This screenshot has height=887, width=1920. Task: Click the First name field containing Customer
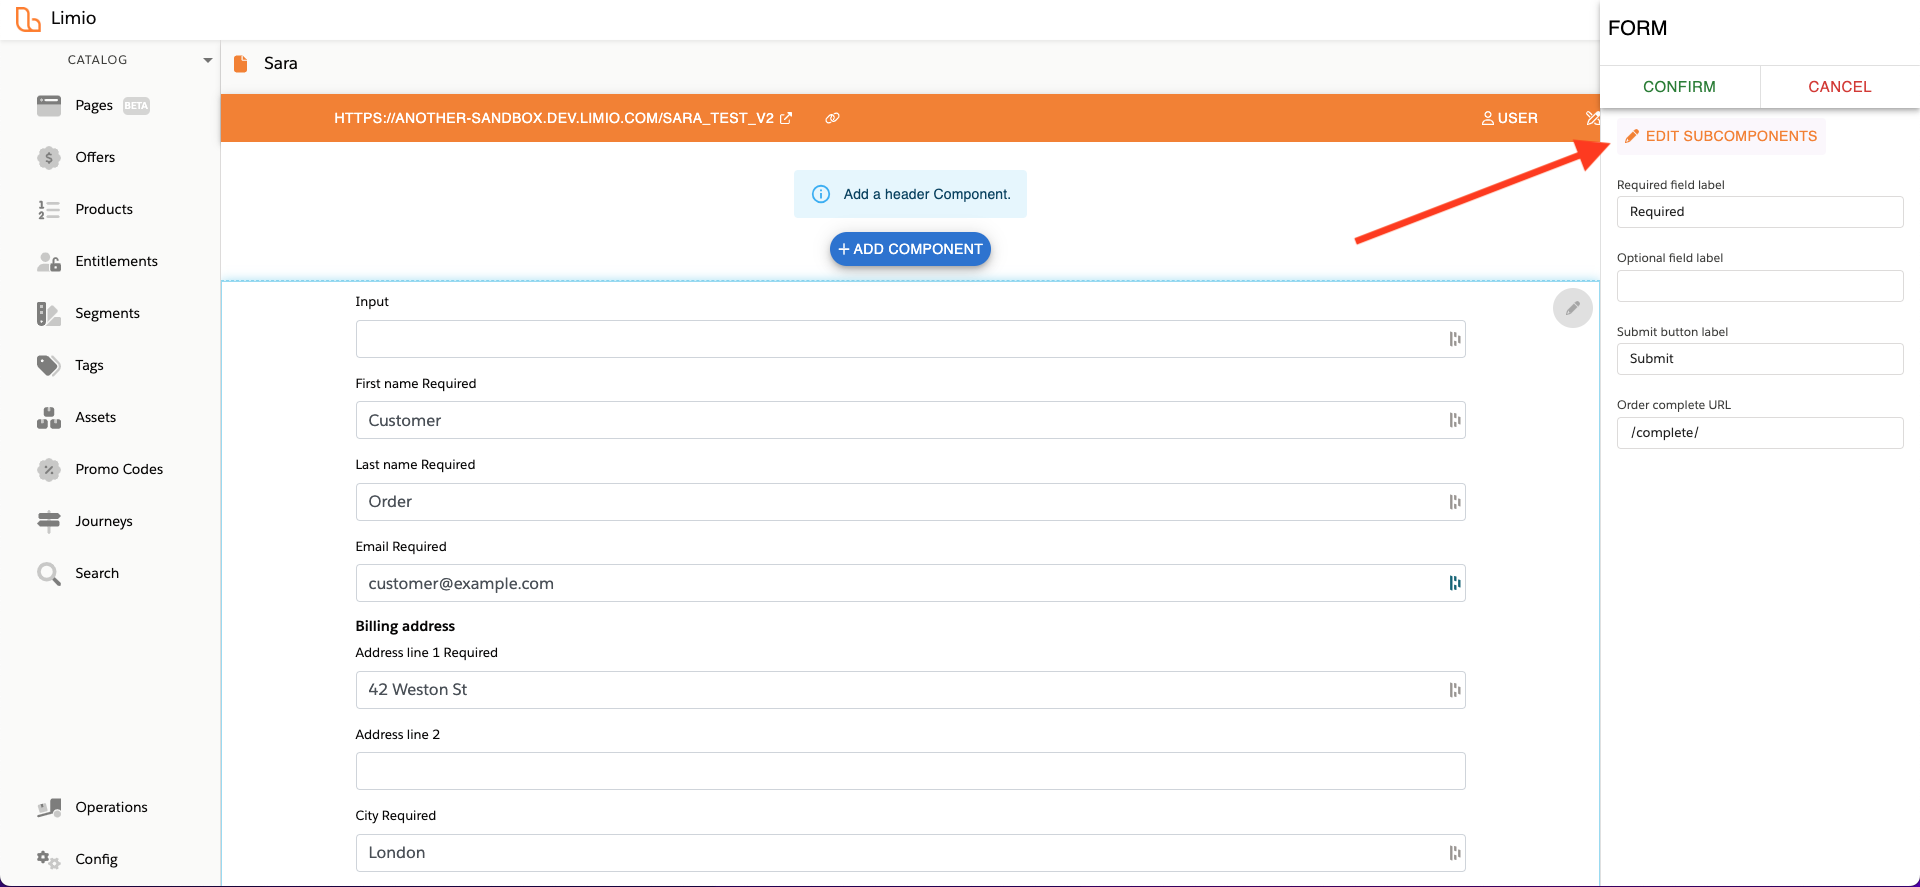pyautogui.click(x=910, y=420)
